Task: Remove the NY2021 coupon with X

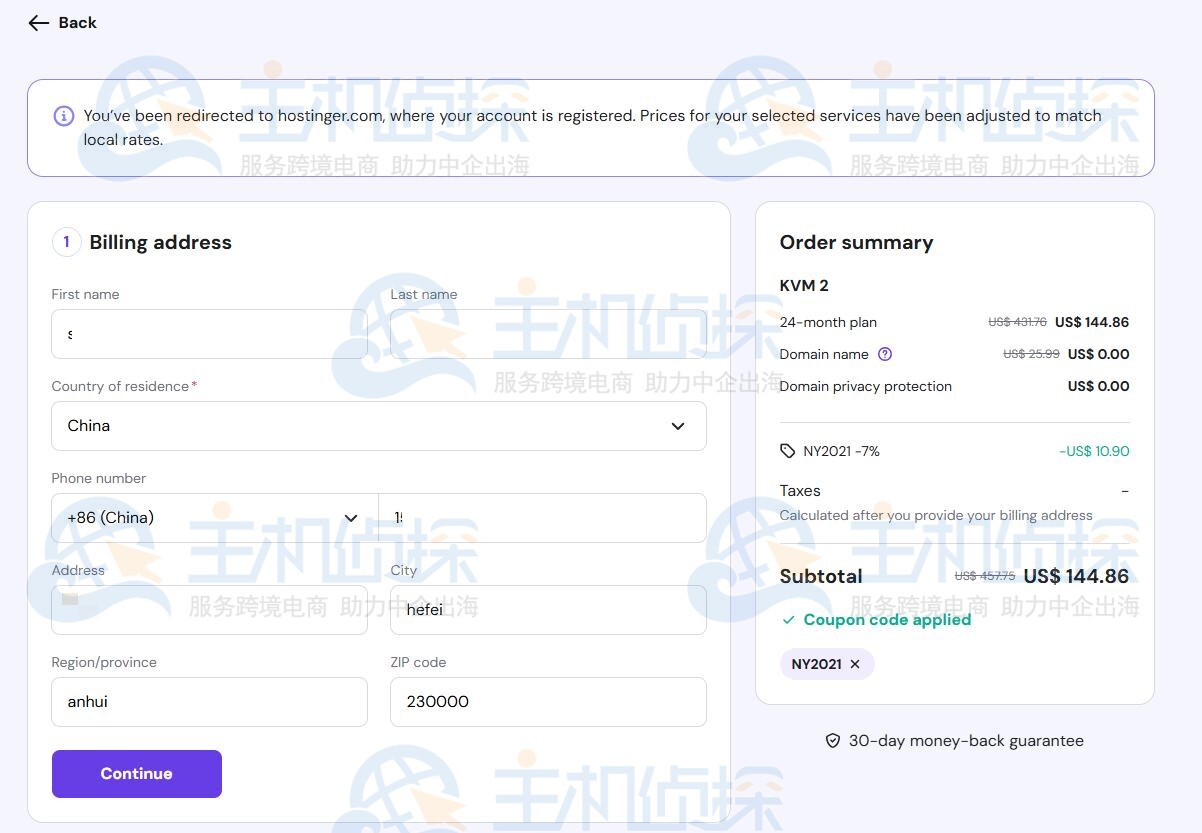Action: pyautogui.click(x=855, y=664)
